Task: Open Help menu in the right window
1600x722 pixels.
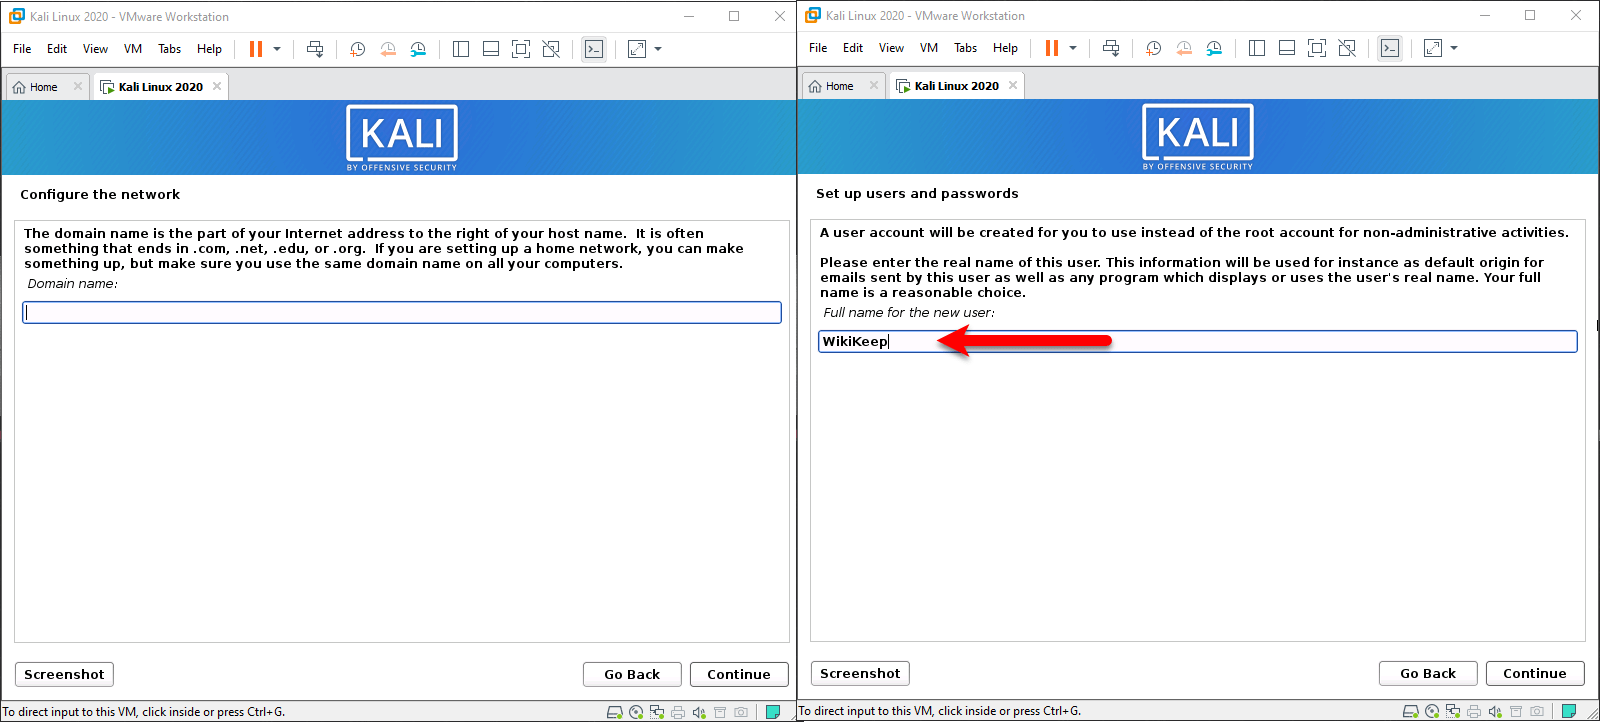Action: tap(1005, 48)
